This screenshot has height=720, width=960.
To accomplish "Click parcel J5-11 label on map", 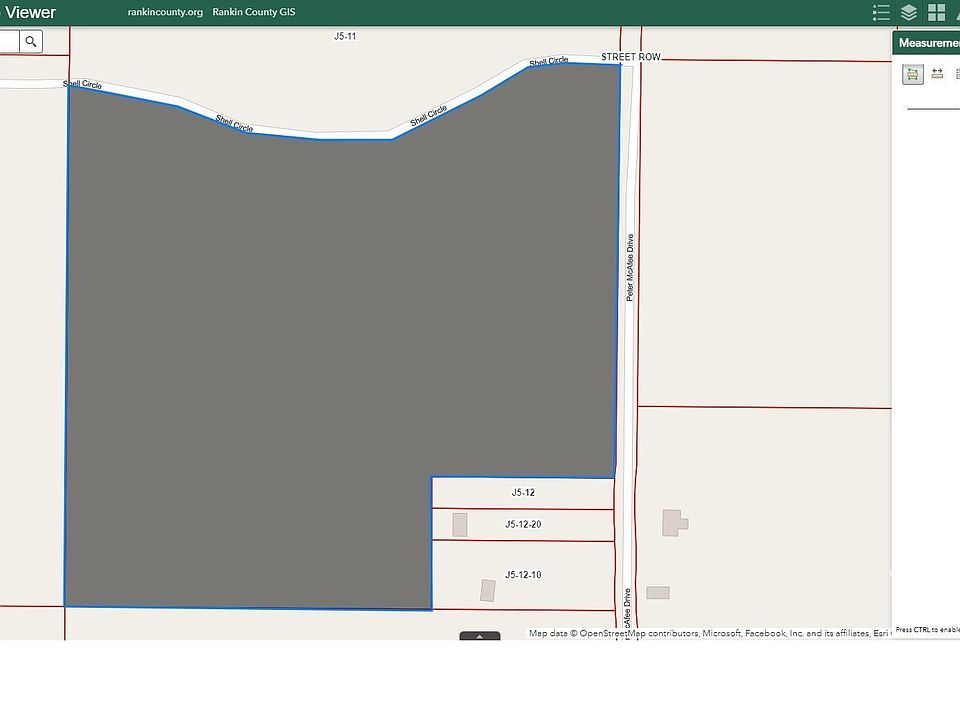I will [x=345, y=36].
